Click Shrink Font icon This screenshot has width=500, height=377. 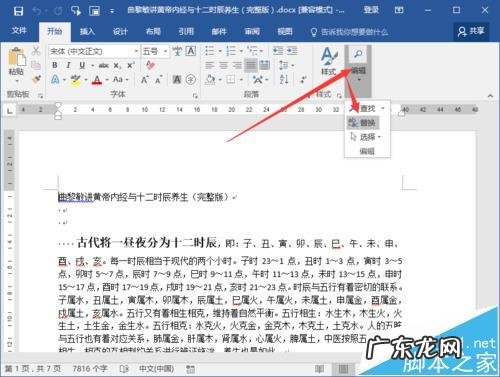point(158,80)
